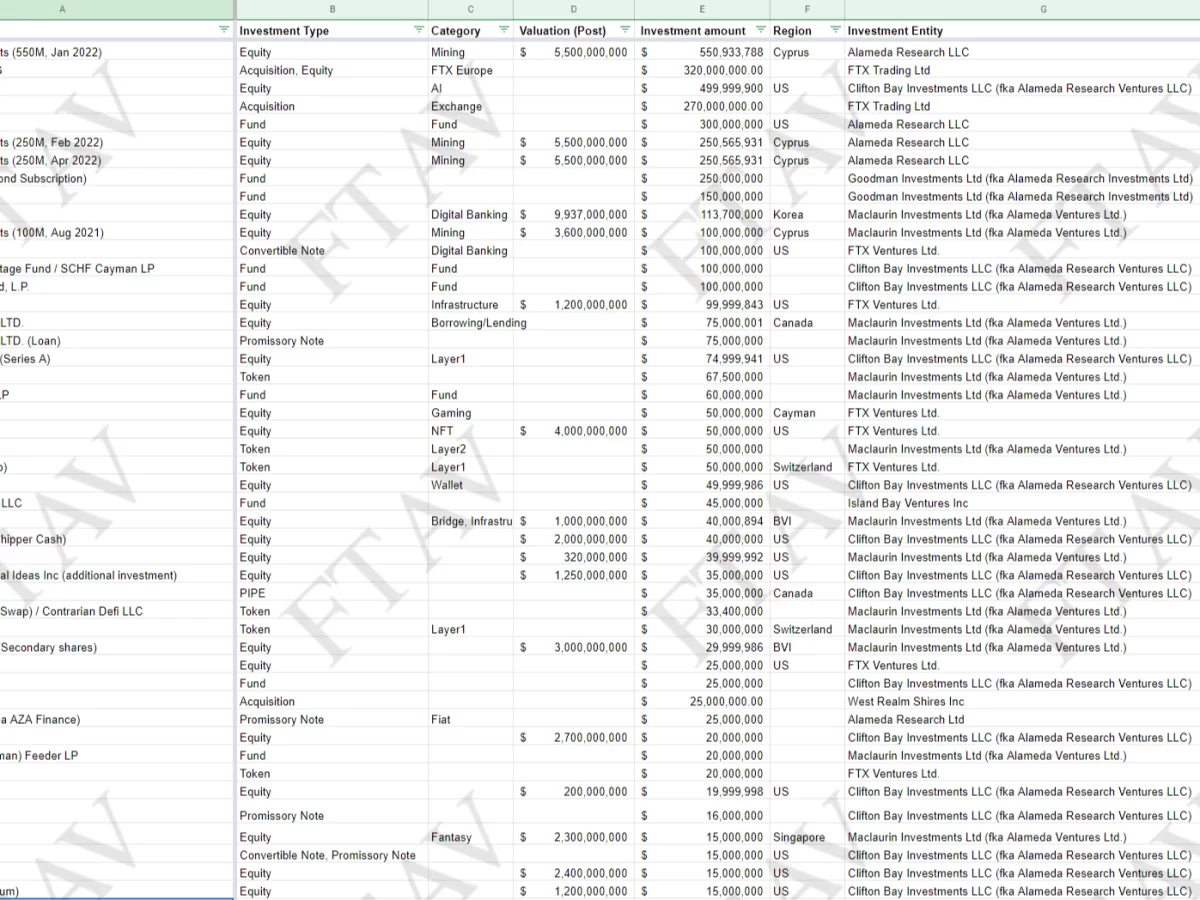Click the 'Island Bay Ventures Inc' cell
The width and height of the screenshot is (1200, 900).
908,503
